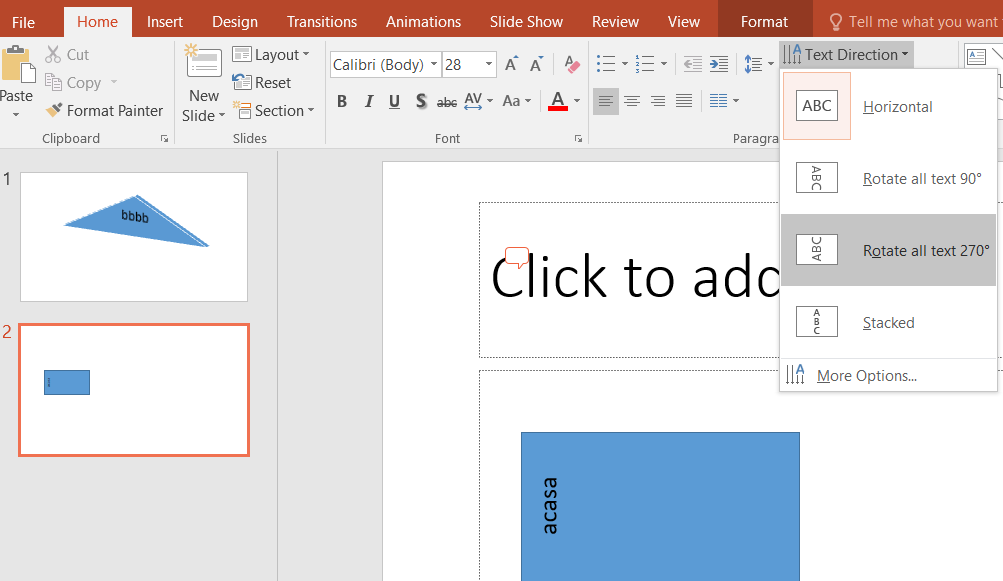Expand the font size 28 dropdown
Screen dimensions: 1003x581
(489, 65)
